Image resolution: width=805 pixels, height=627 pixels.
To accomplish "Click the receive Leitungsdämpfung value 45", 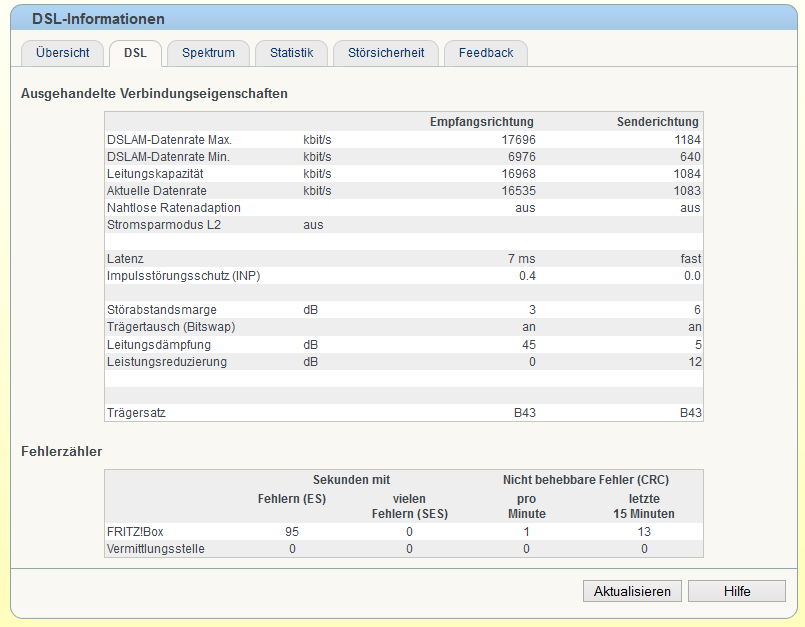I will pos(529,345).
